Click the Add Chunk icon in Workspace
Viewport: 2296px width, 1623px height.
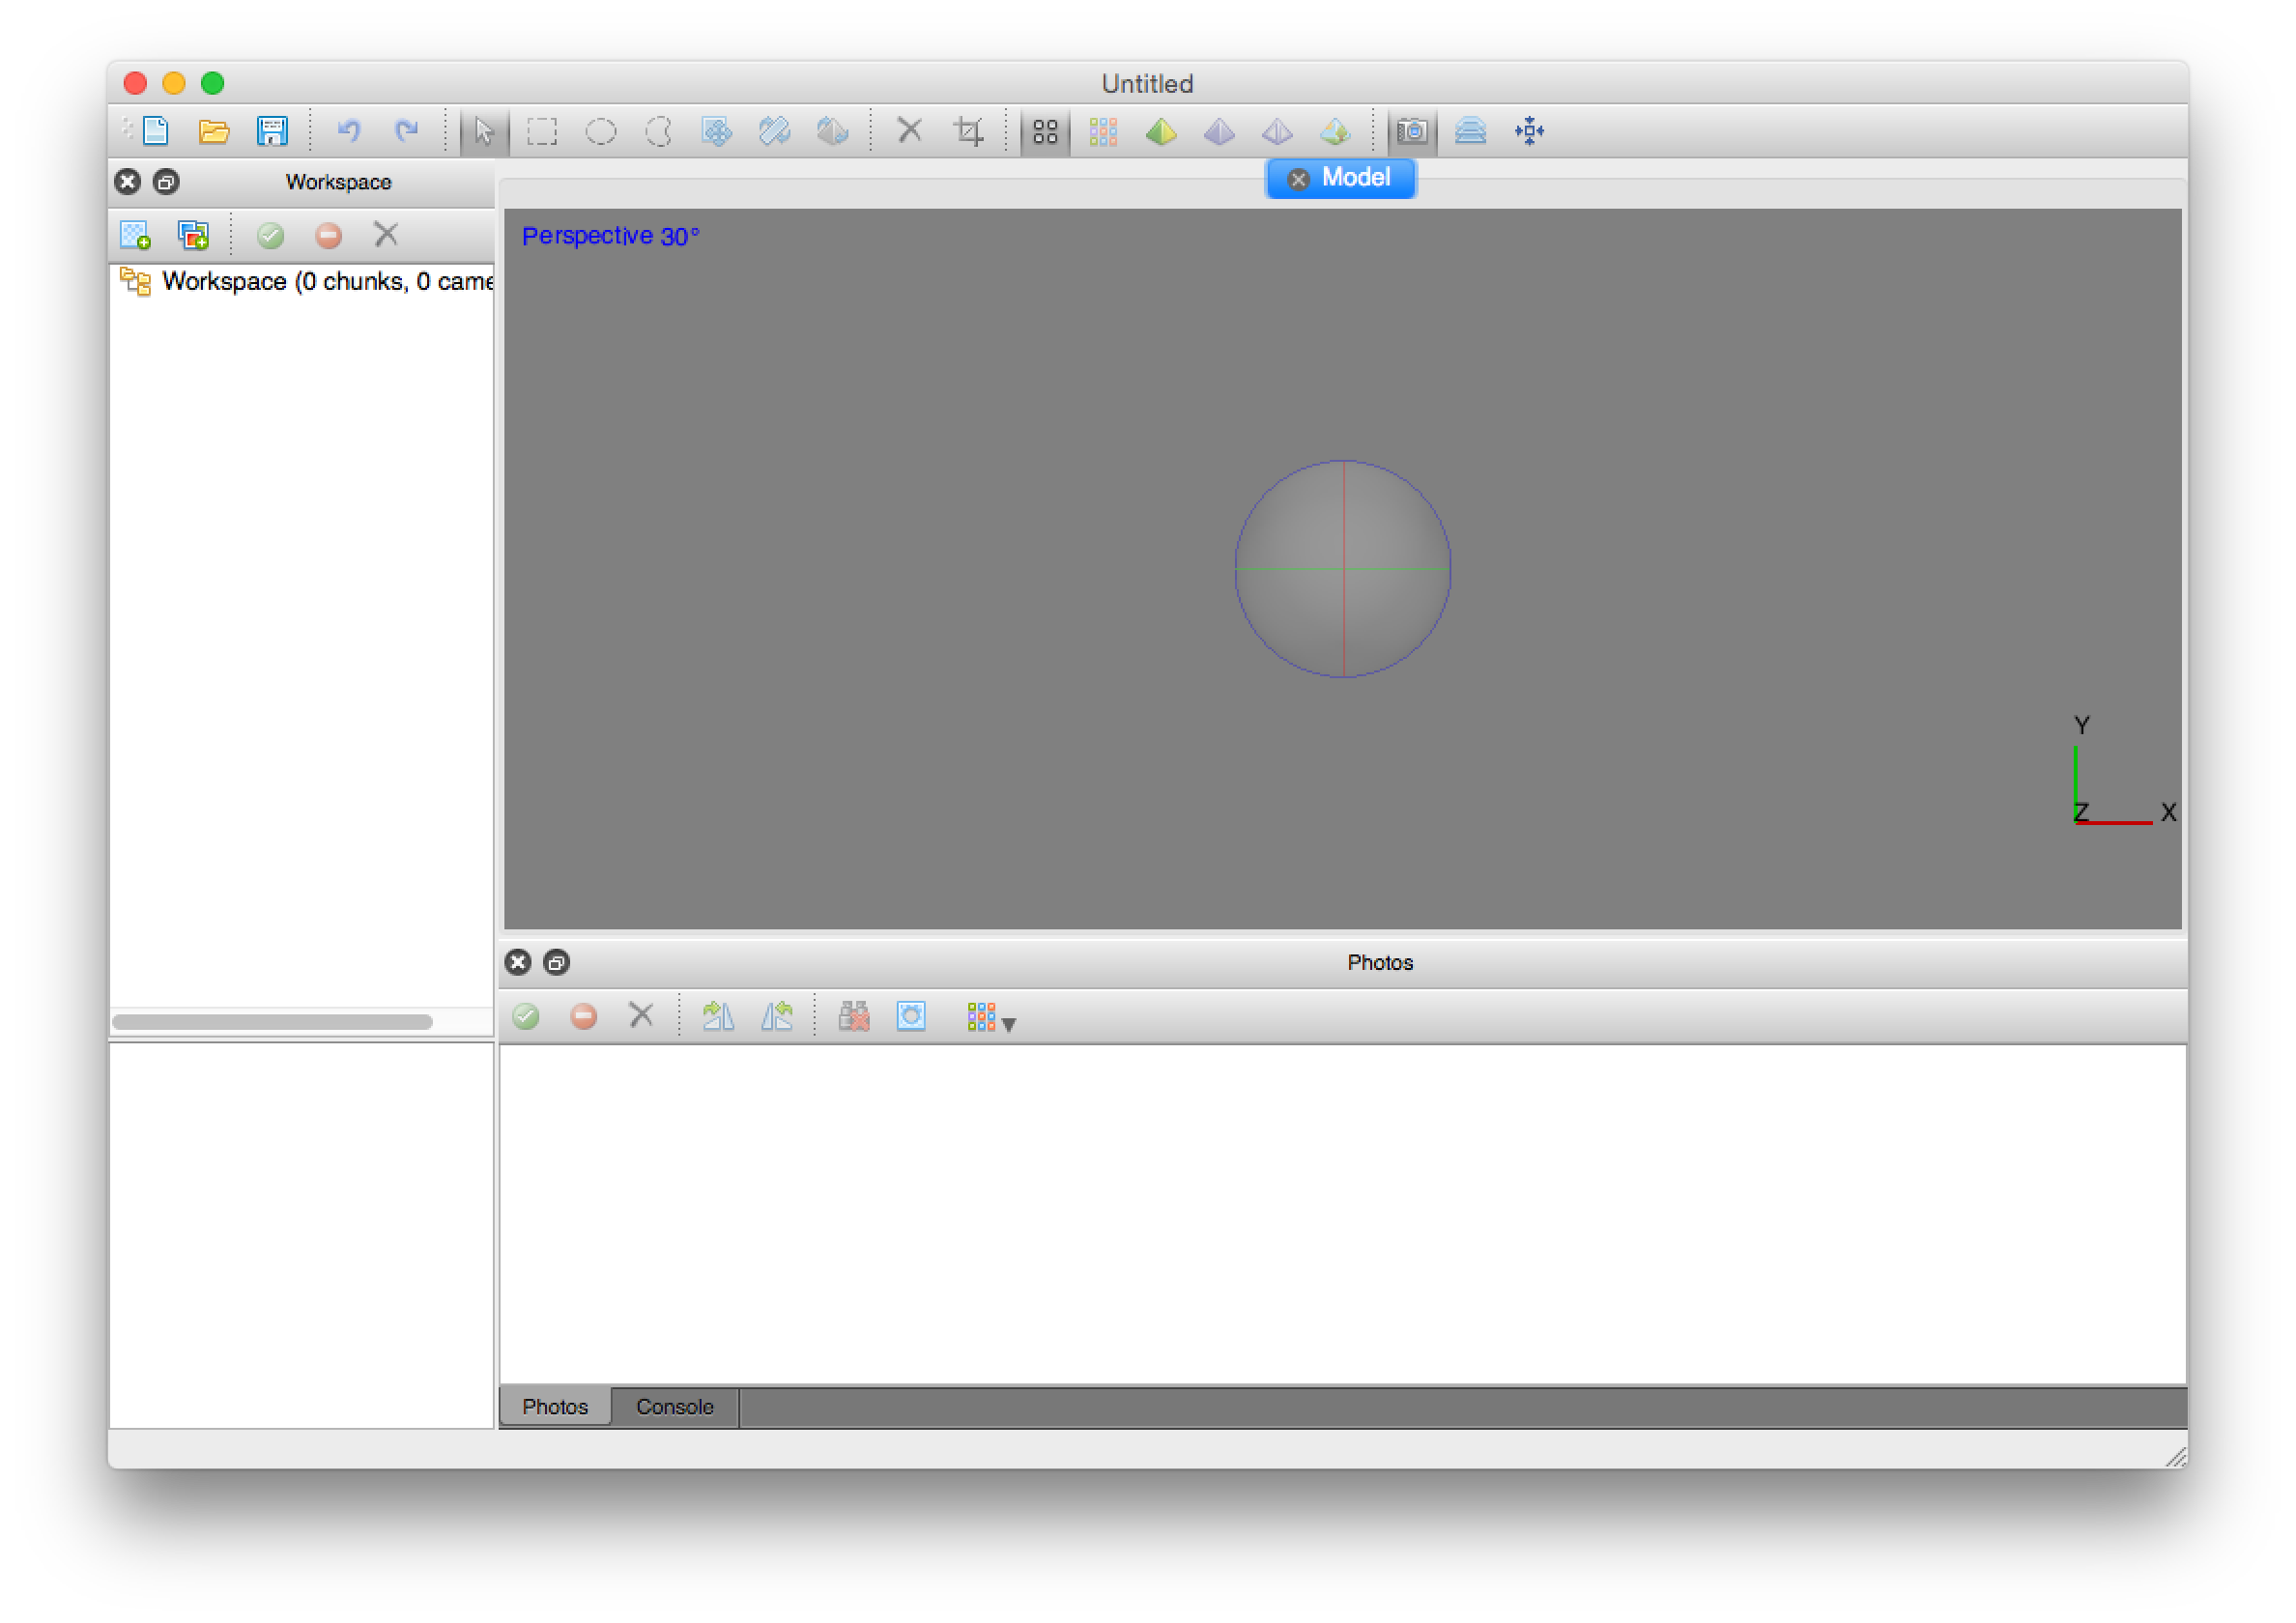pos(135,235)
